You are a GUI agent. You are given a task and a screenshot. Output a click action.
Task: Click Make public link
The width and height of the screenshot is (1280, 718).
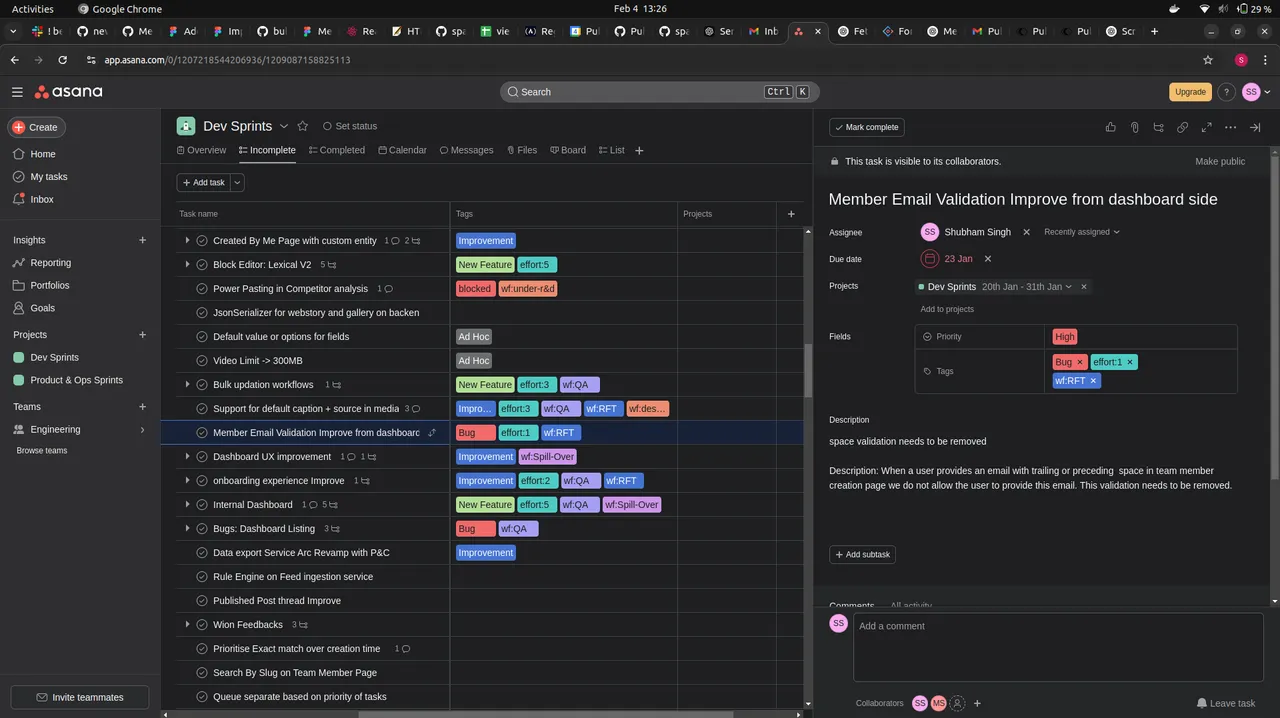coord(1220,161)
